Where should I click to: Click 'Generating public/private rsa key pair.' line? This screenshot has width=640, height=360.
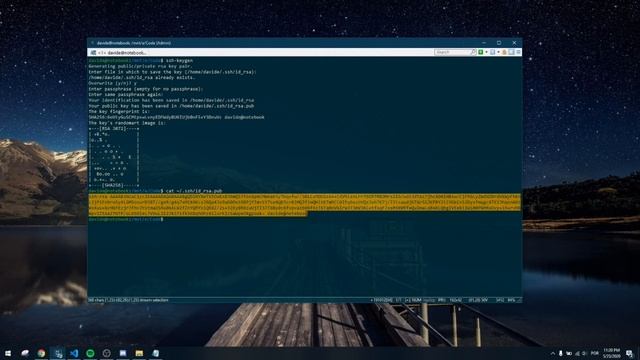pos(140,66)
